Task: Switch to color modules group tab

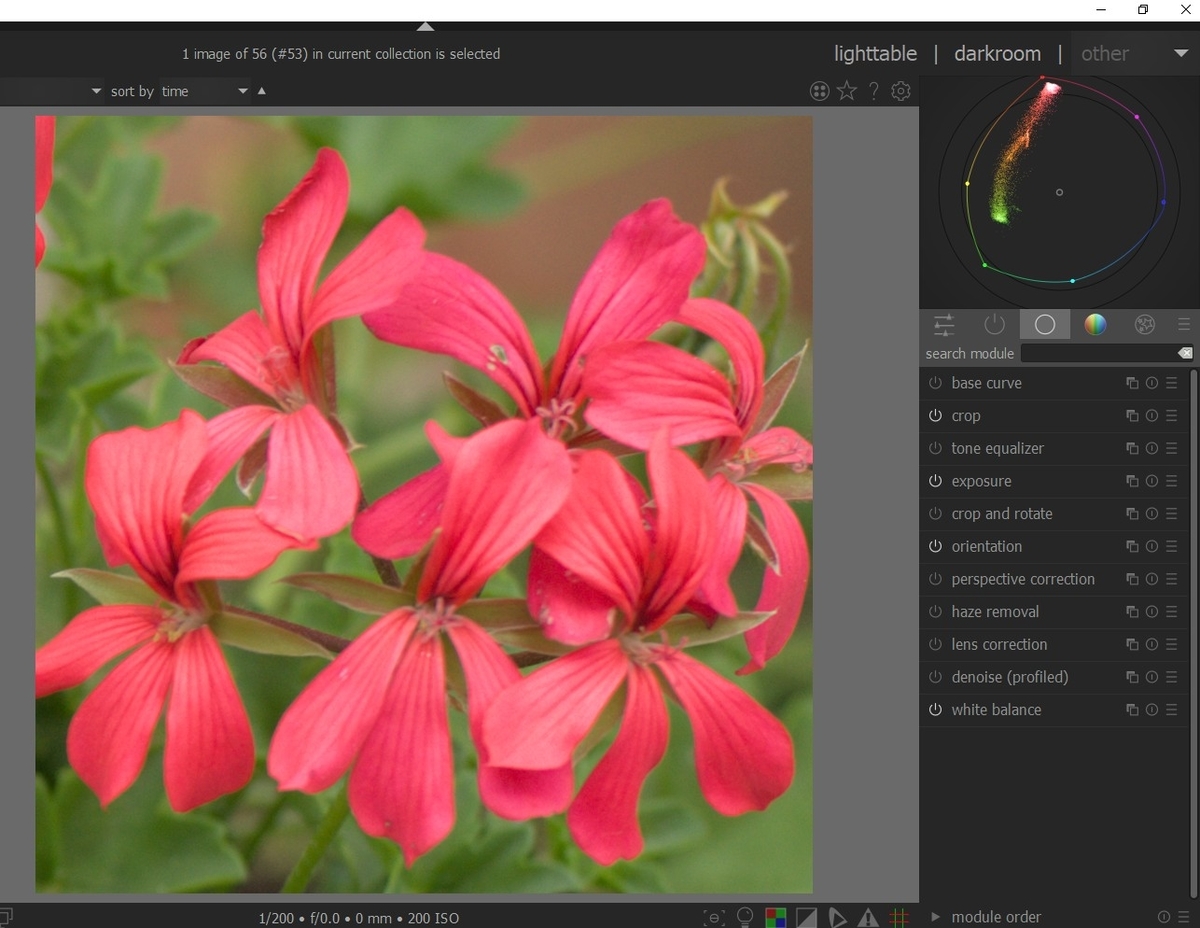Action: 1095,324
